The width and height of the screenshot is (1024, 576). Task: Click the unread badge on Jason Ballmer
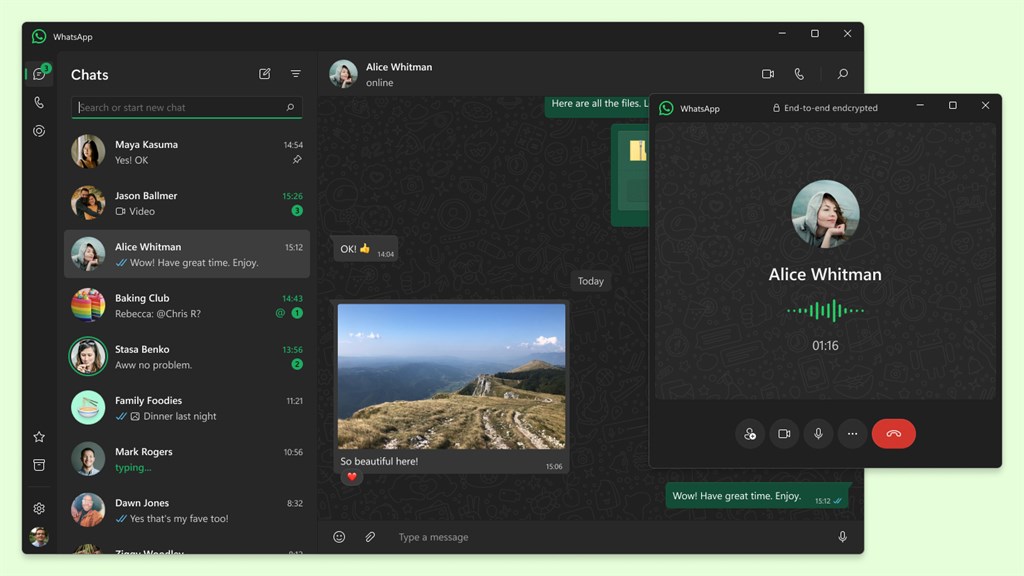pyautogui.click(x=297, y=210)
